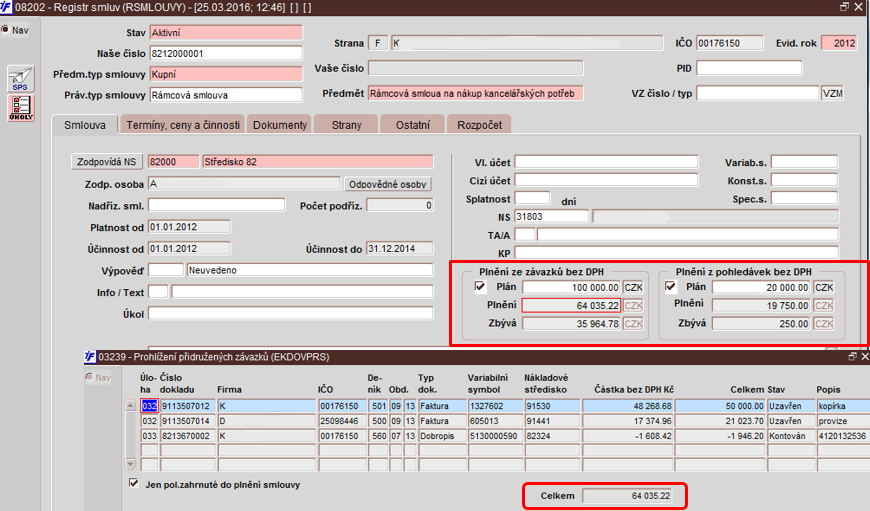Click the app logo in main title bar
This screenshot has width=870, height=511.
[7, 7]
